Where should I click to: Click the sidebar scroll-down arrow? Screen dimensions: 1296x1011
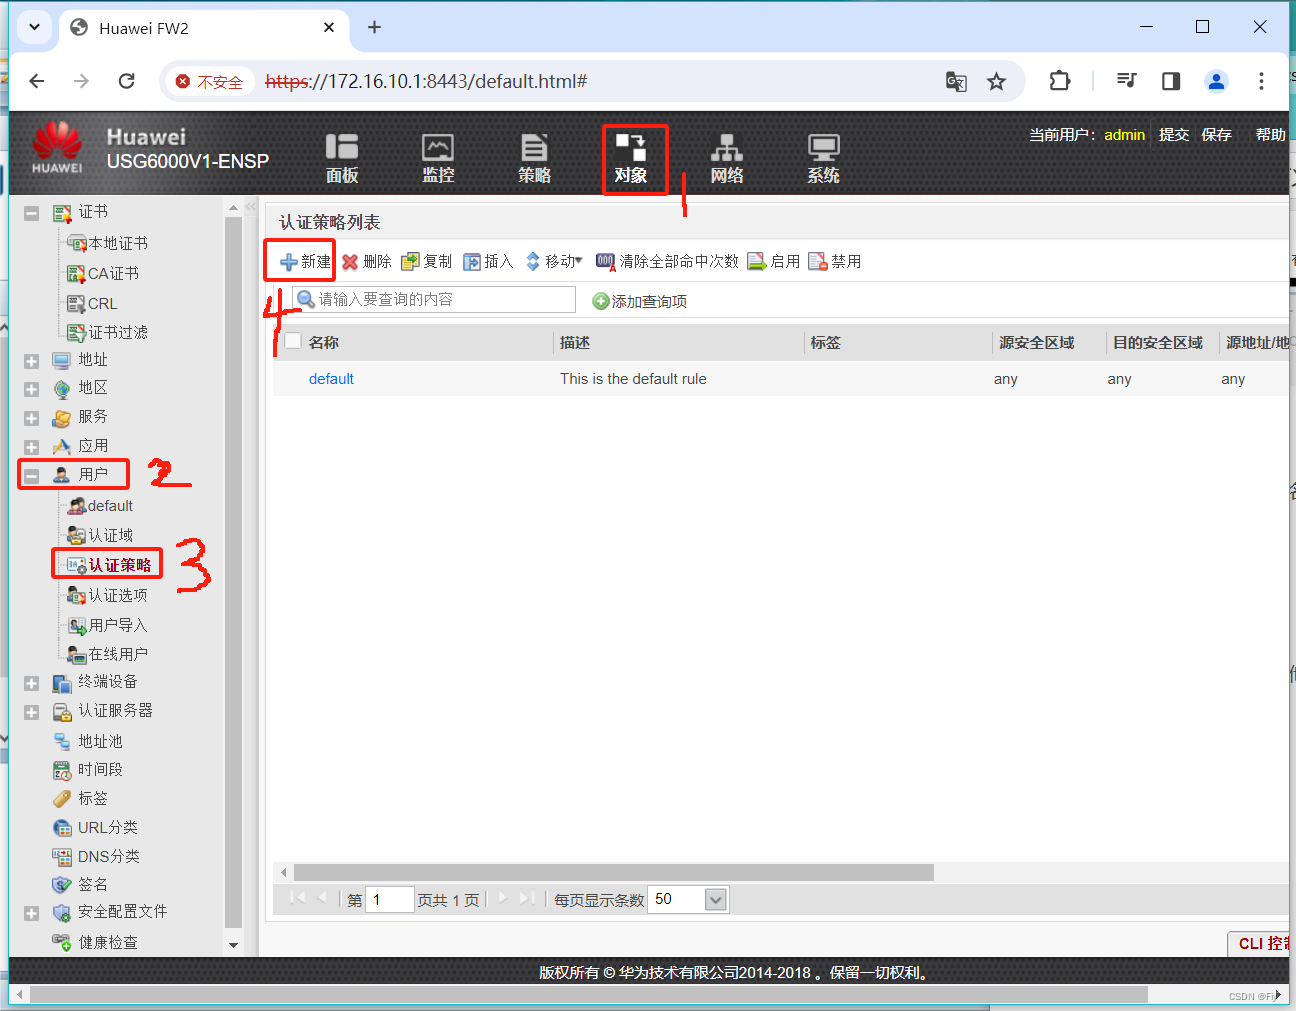click(x=234, y=945)
